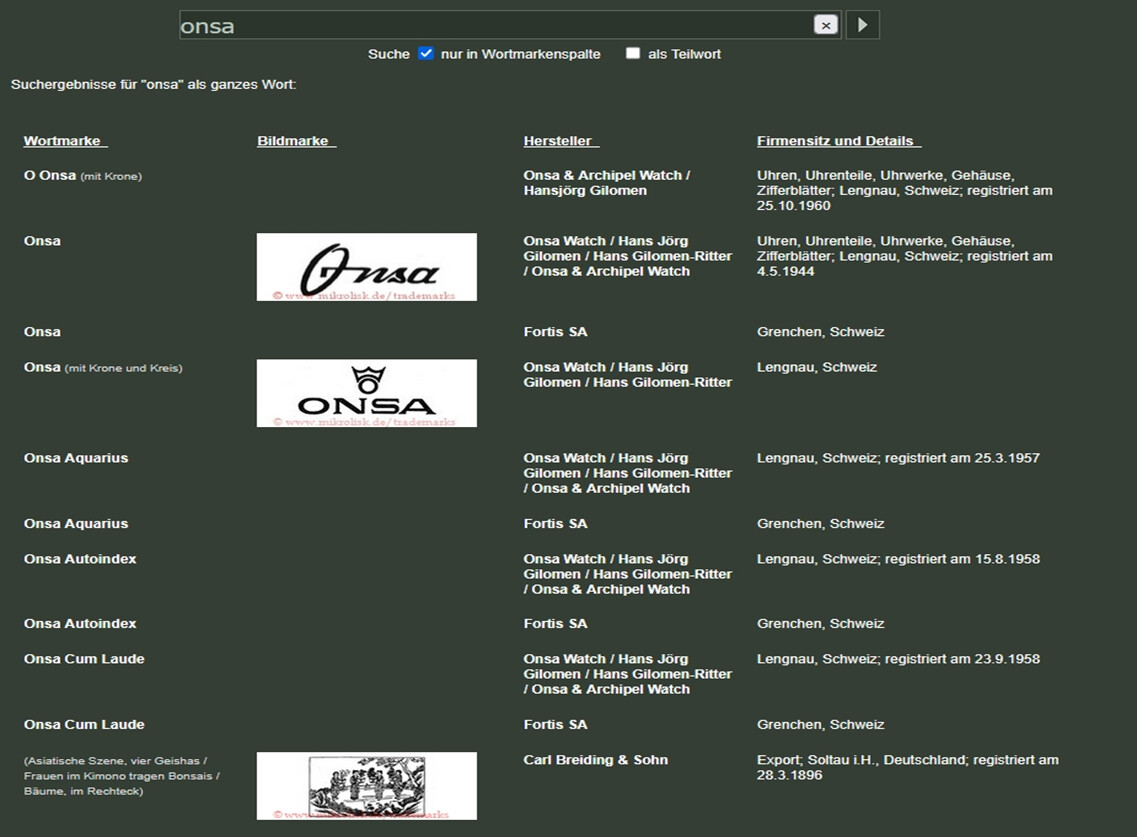
Task: Sort by the Hersteller column header
Action: (x=560, y=141)
